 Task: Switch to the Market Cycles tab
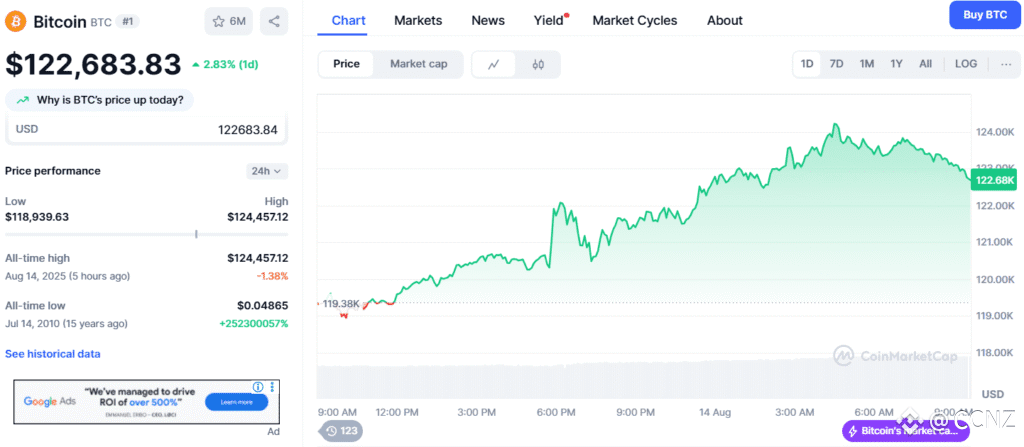pos(635,21)
